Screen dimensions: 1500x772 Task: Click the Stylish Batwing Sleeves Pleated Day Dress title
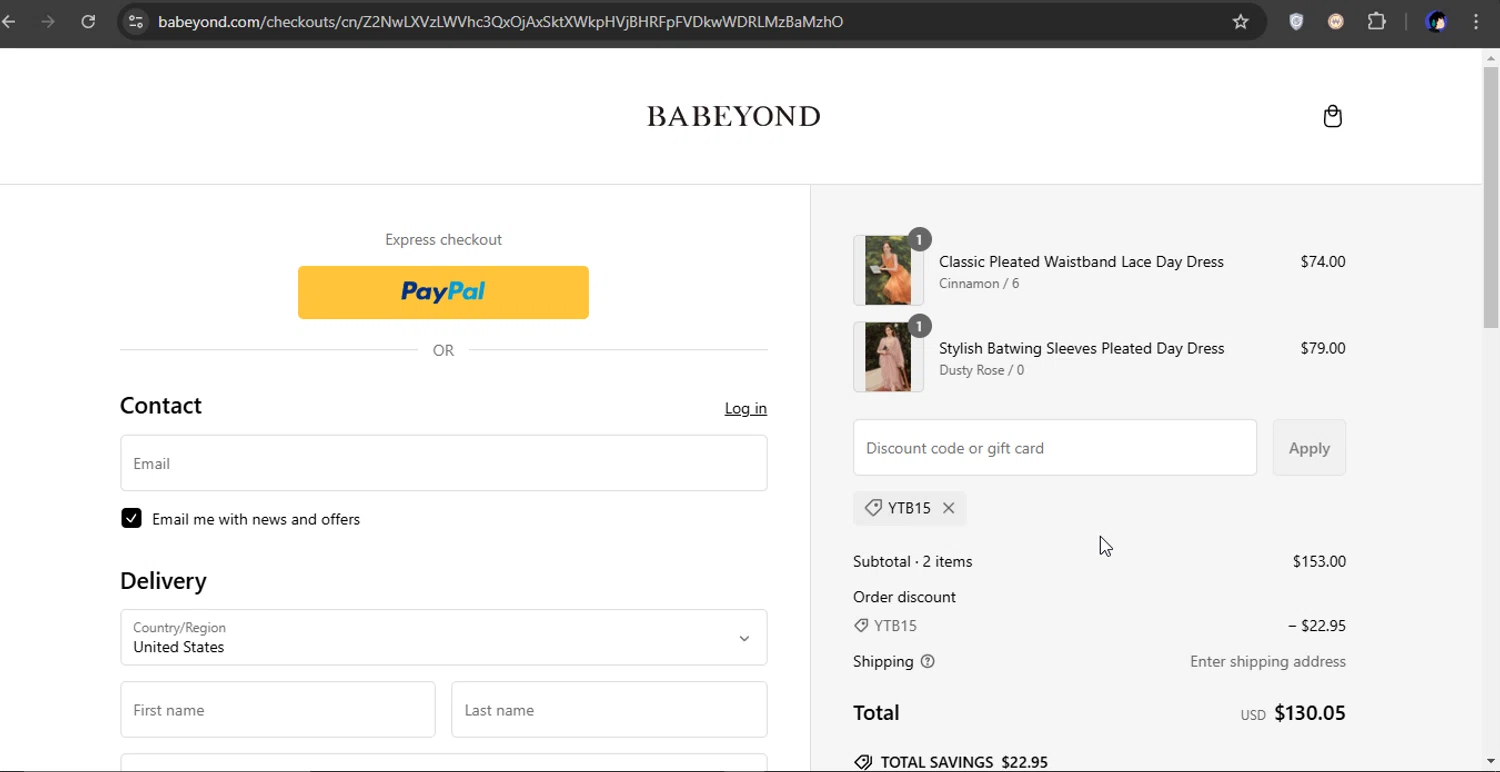[x=1081, y=348]
